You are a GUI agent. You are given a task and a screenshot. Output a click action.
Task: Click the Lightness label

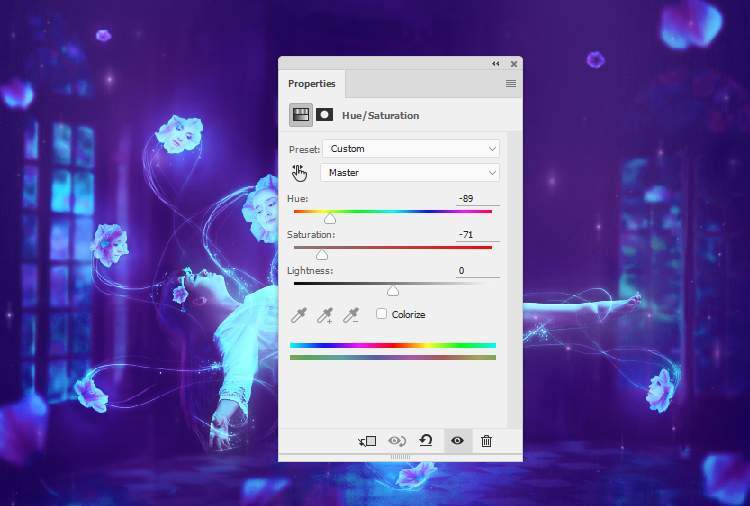(310, 271)
